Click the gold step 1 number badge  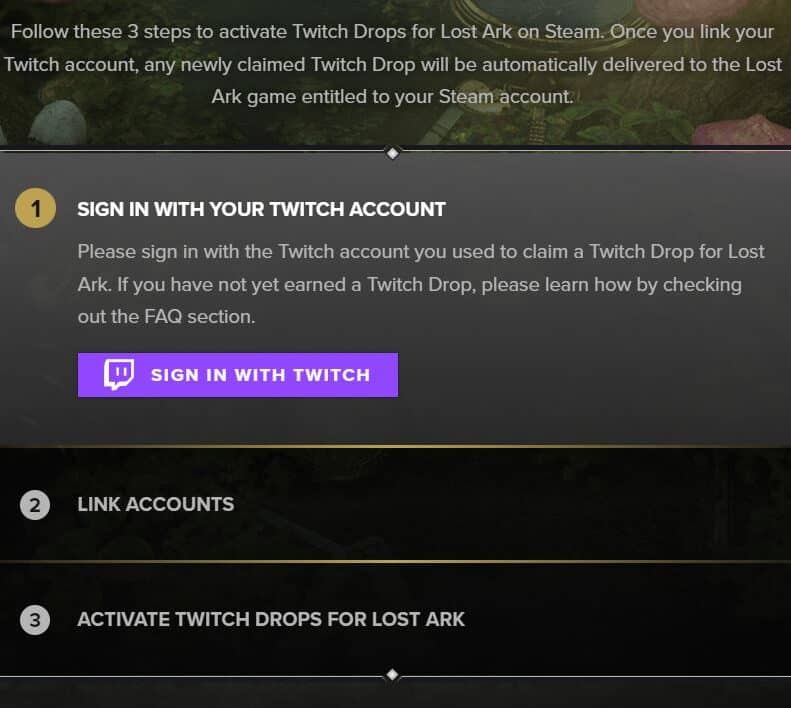(x=35, y=209)
